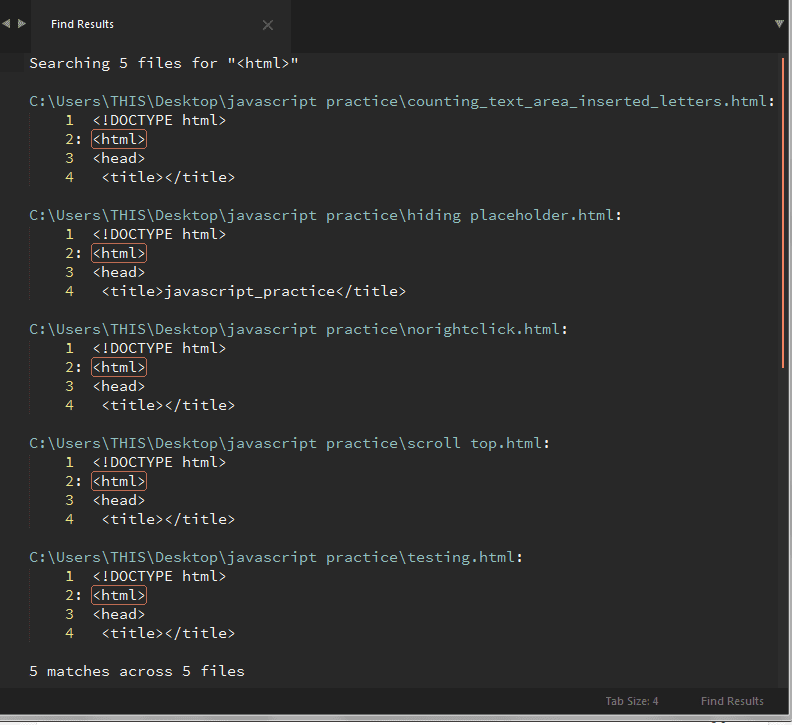Click line number 2 under scroll top.html

(70, 481)
